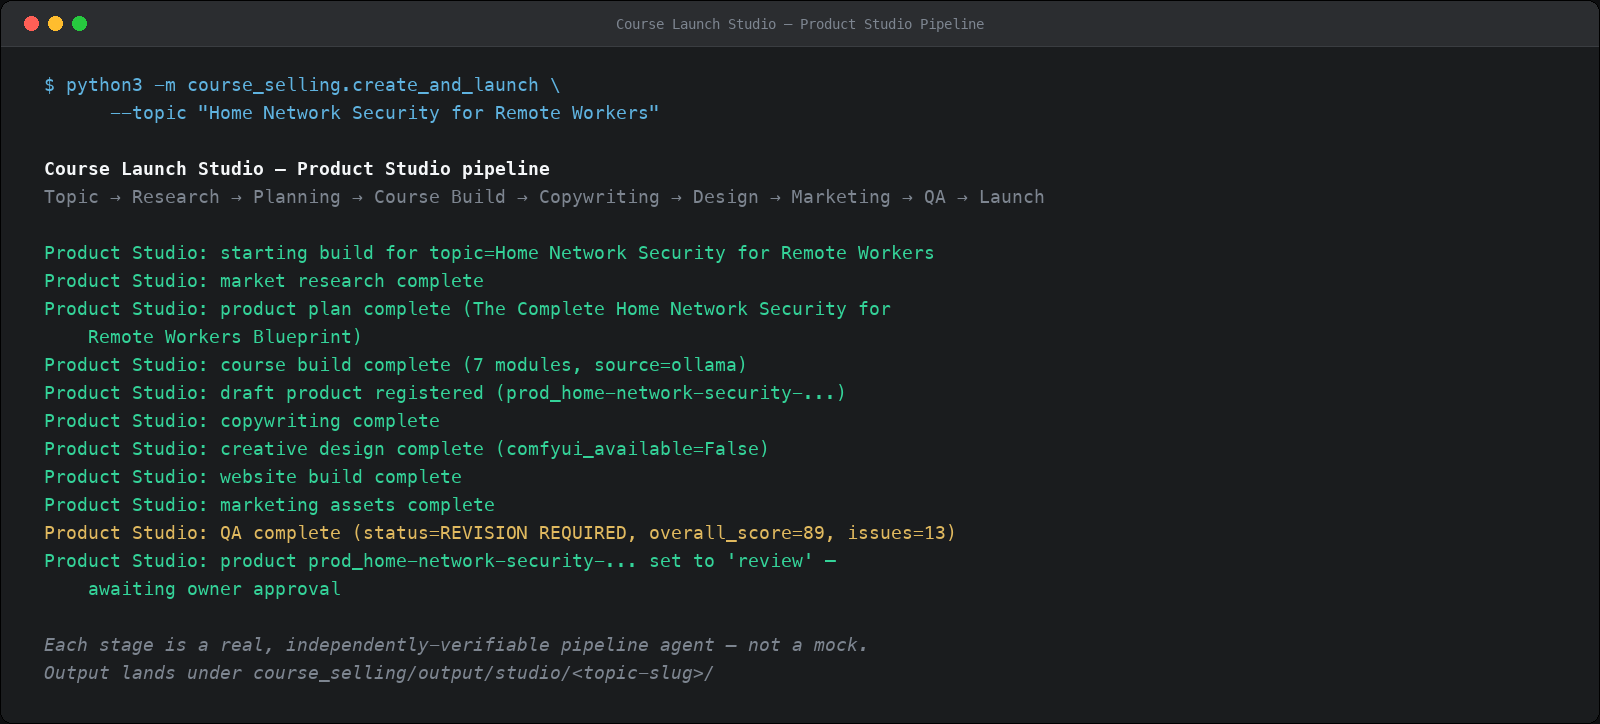Click the 'marketing assets complete' log line

(x=269, y=505)
